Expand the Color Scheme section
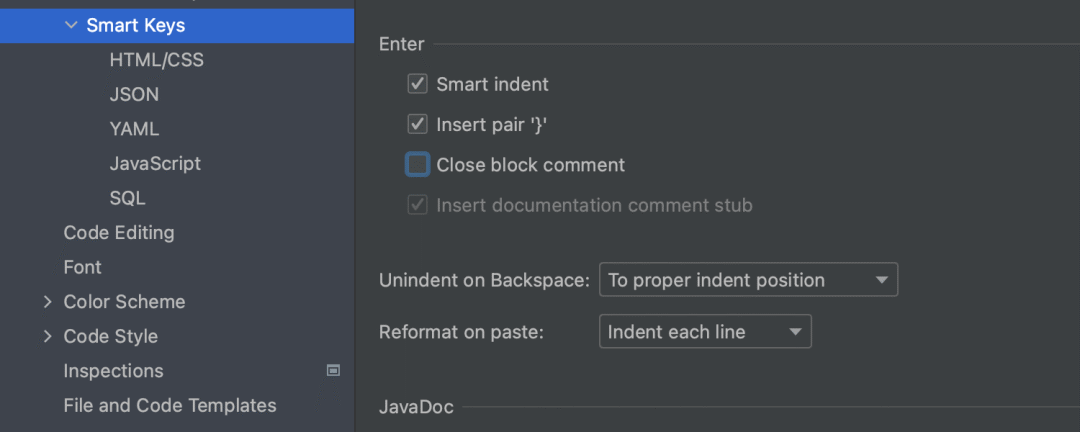The image size is (1080, 432). pyautogui.click(x=47, y=302)
